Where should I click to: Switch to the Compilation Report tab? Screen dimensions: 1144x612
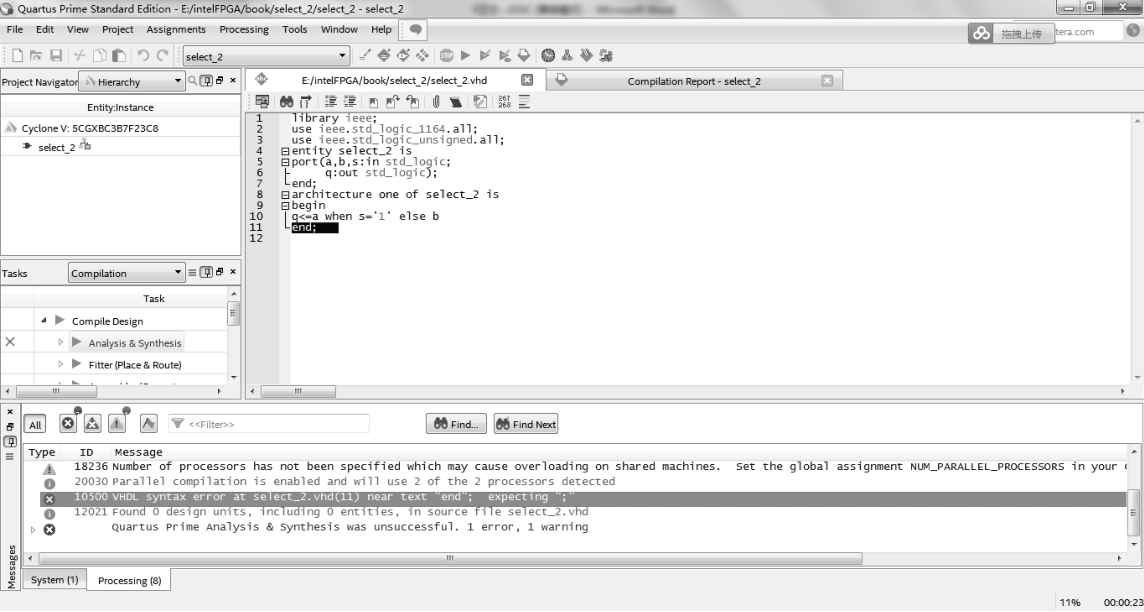(x=693, y=81)
